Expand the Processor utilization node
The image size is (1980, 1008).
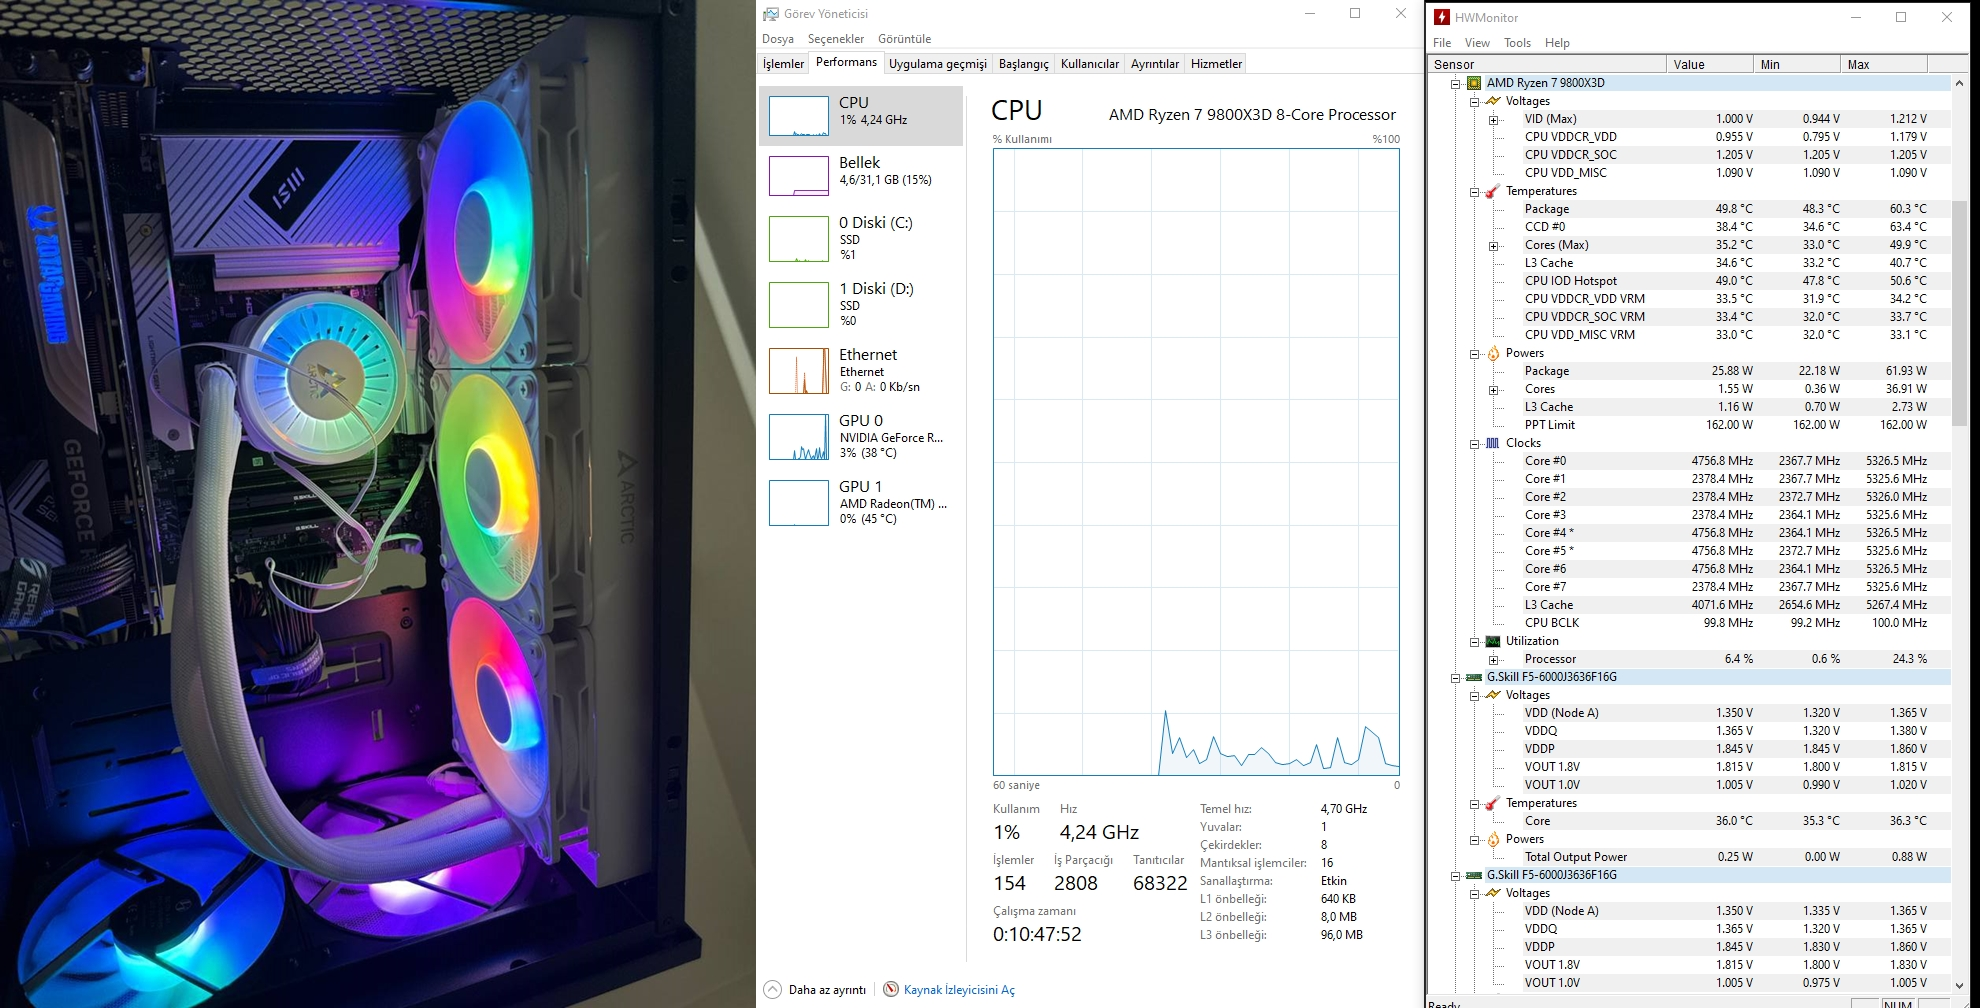pos(1494,659)
